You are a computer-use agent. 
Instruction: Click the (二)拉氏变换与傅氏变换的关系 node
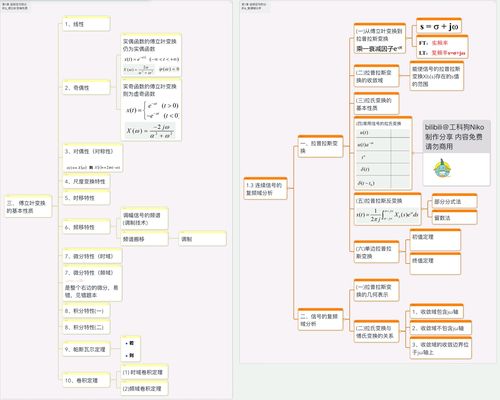(x=376, y=332)
